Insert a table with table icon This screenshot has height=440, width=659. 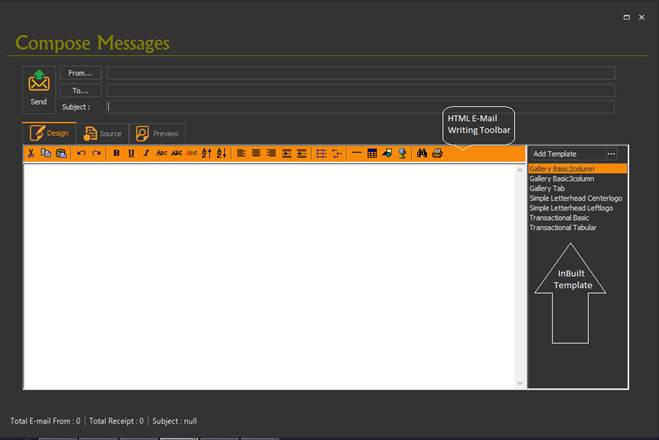point(372,153)
